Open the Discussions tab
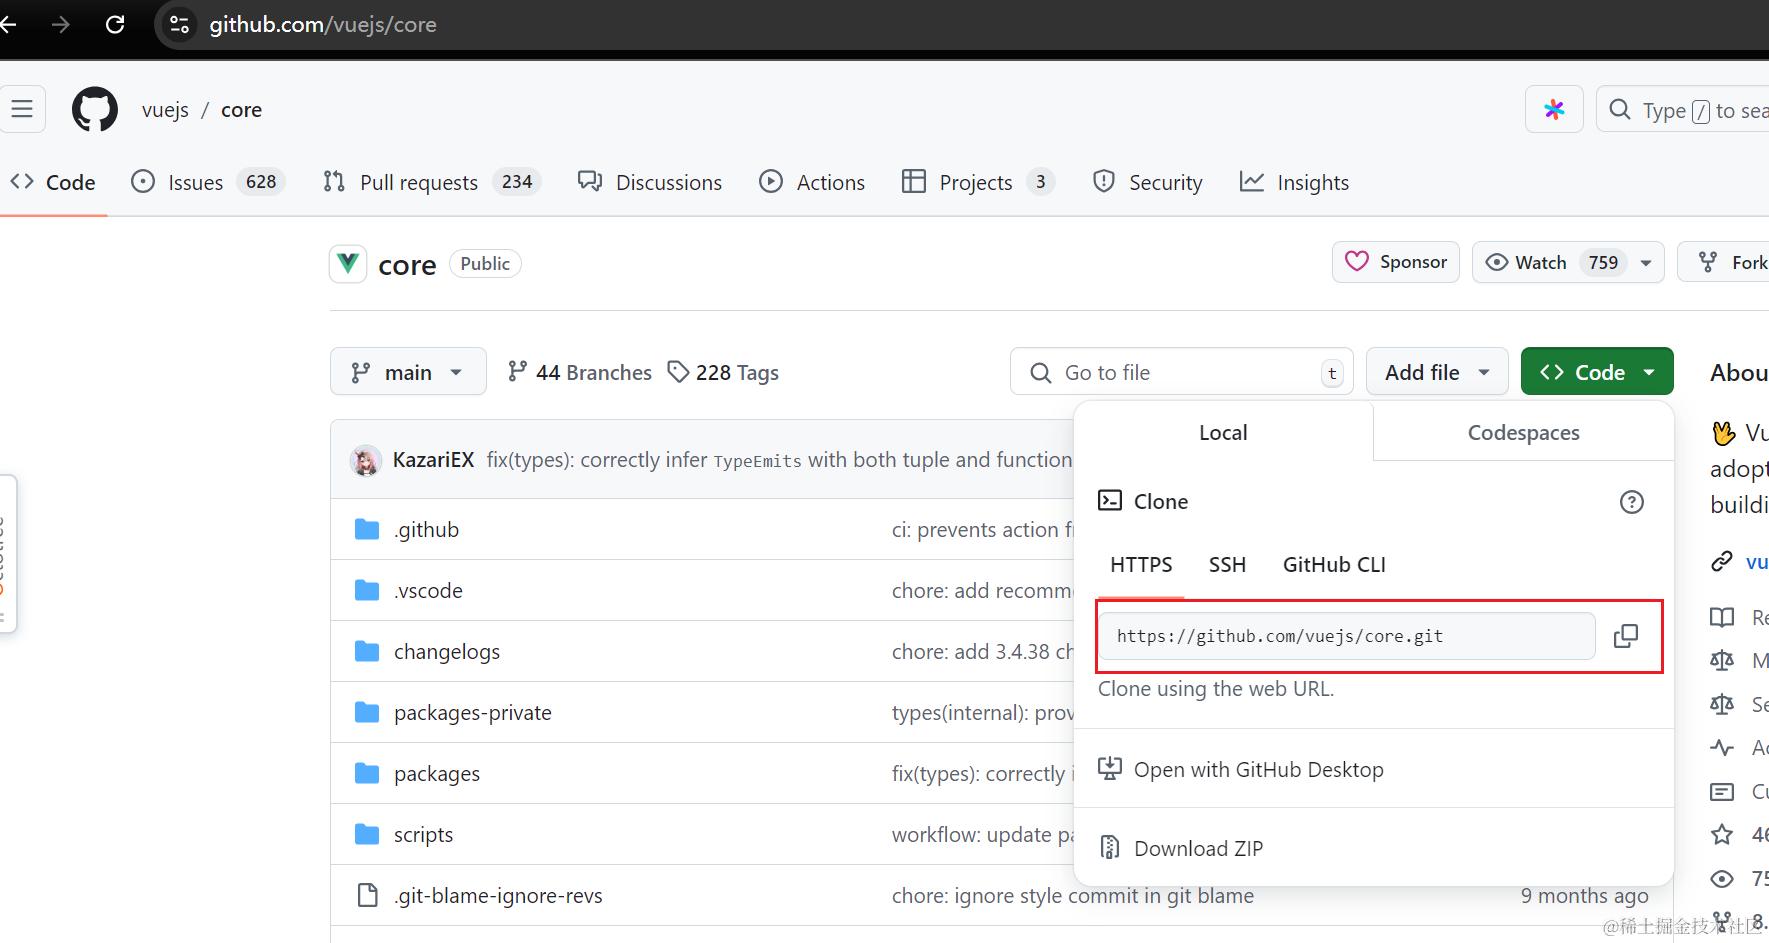The height and width of the screenshot is (943, 1769). click(650, 182)
